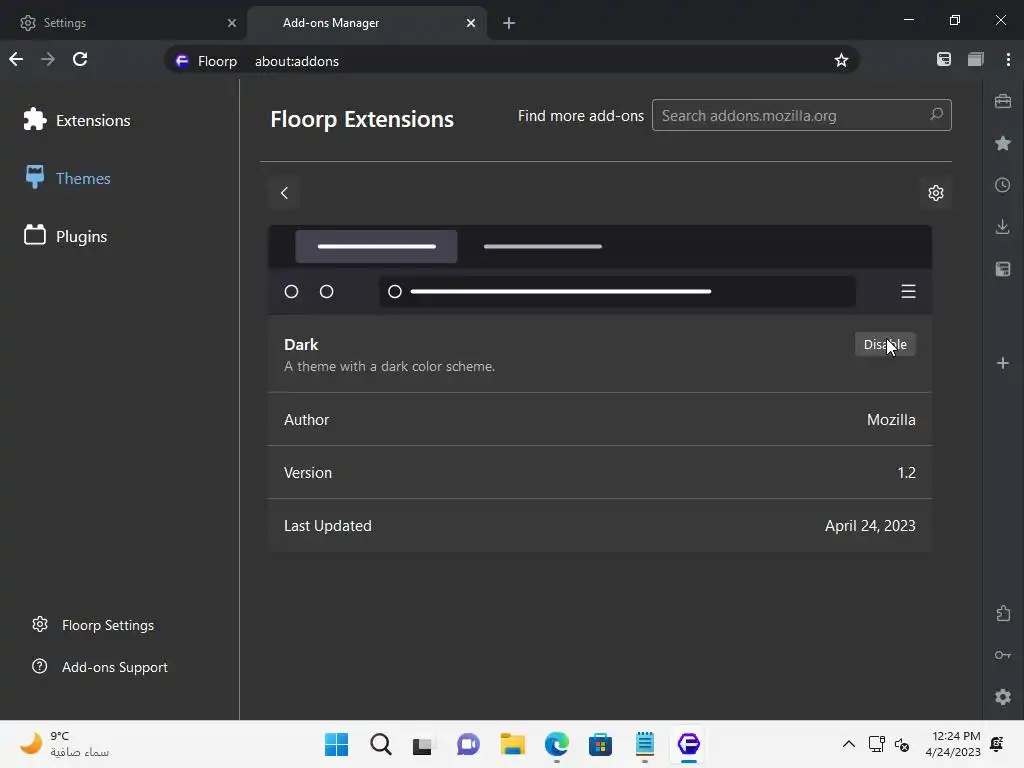The image size is (1024, 768).
Task: Open Extensions category in the sidebar
Action: click(77, 120)
